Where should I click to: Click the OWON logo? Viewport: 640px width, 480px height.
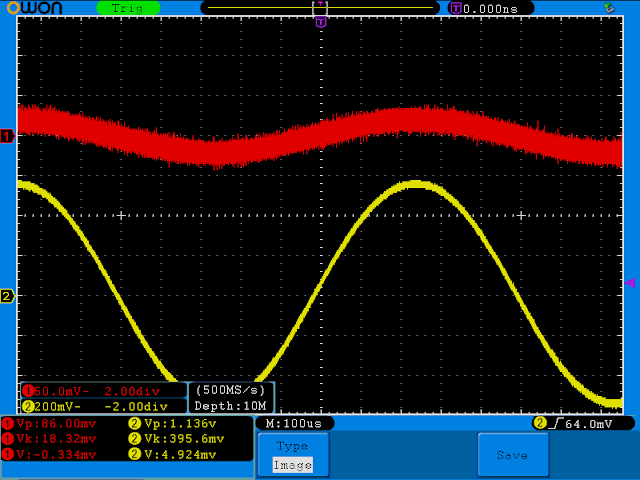pos(35,8)
